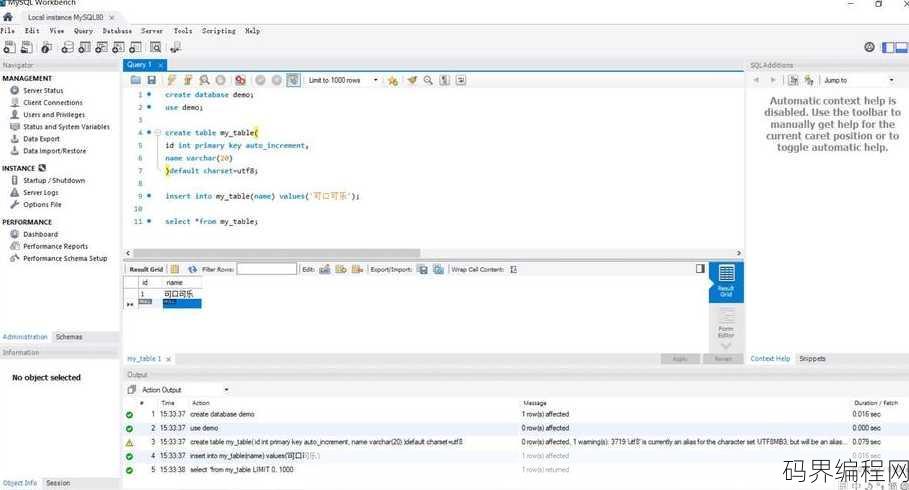The height and width of the screenshot is (490, 909).
Task: Beautify the SQL with broom icon
Action: [x=412, y=80]
